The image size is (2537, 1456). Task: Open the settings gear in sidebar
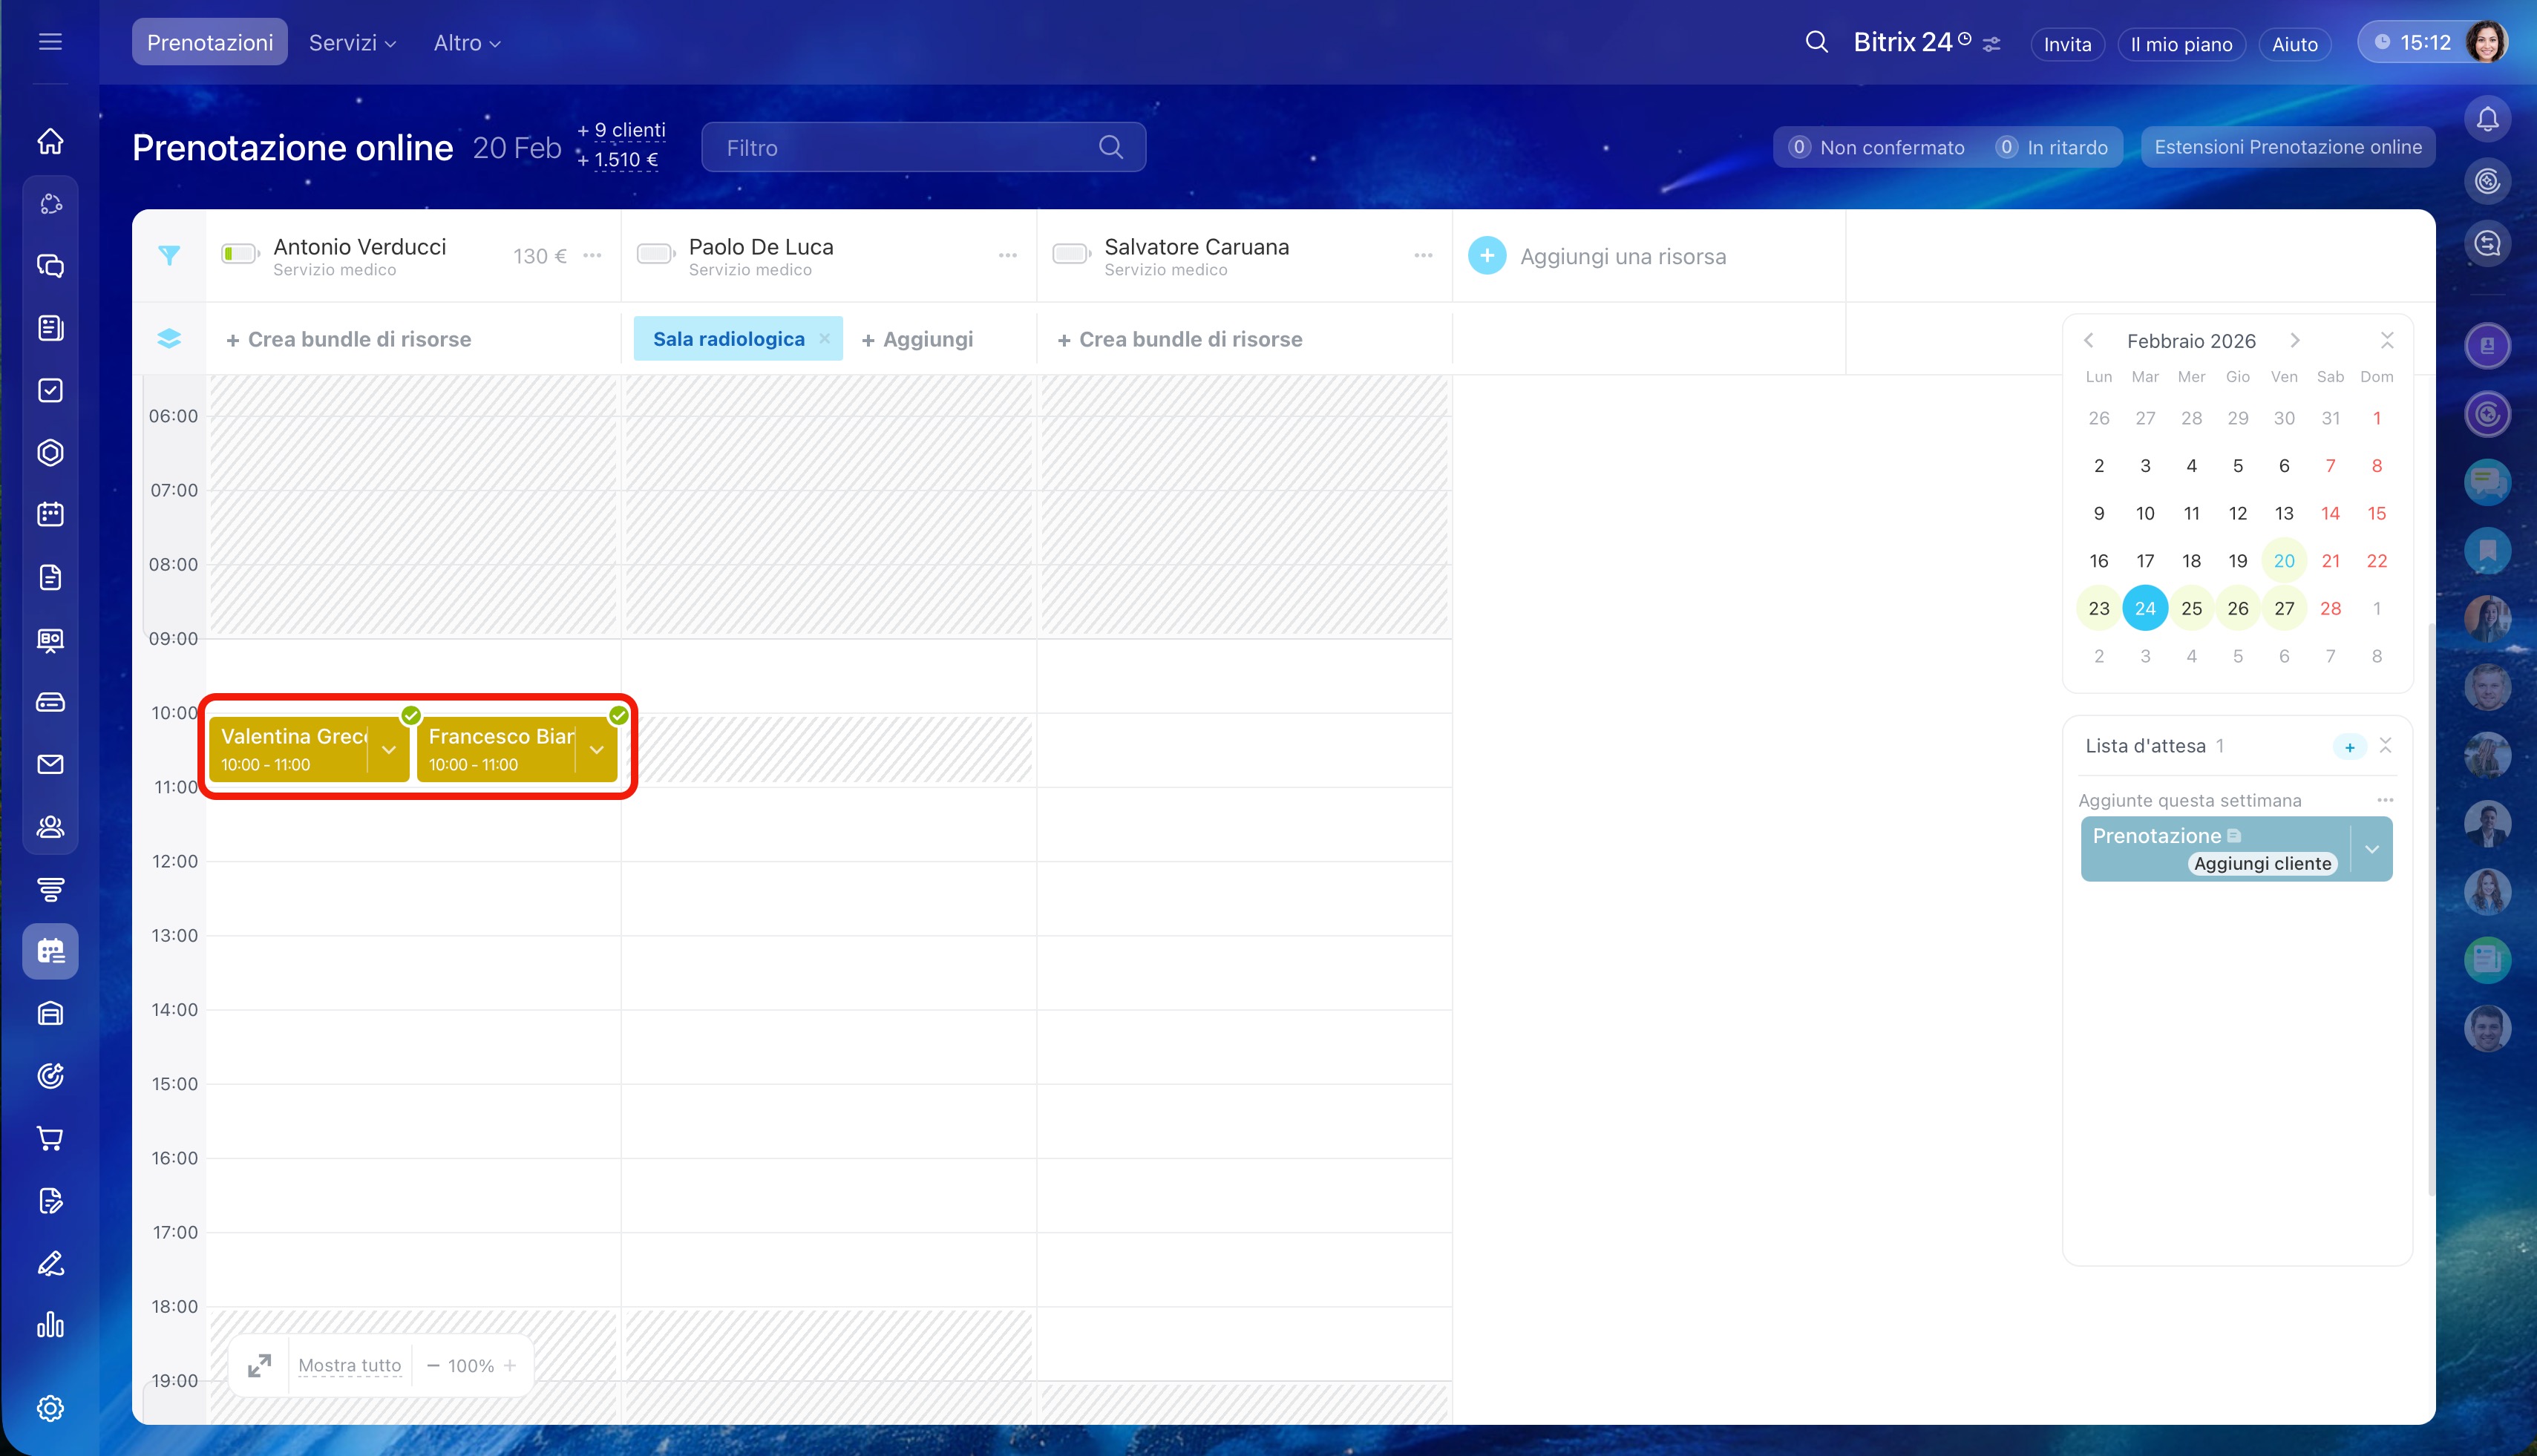[x=50, y=1408]
